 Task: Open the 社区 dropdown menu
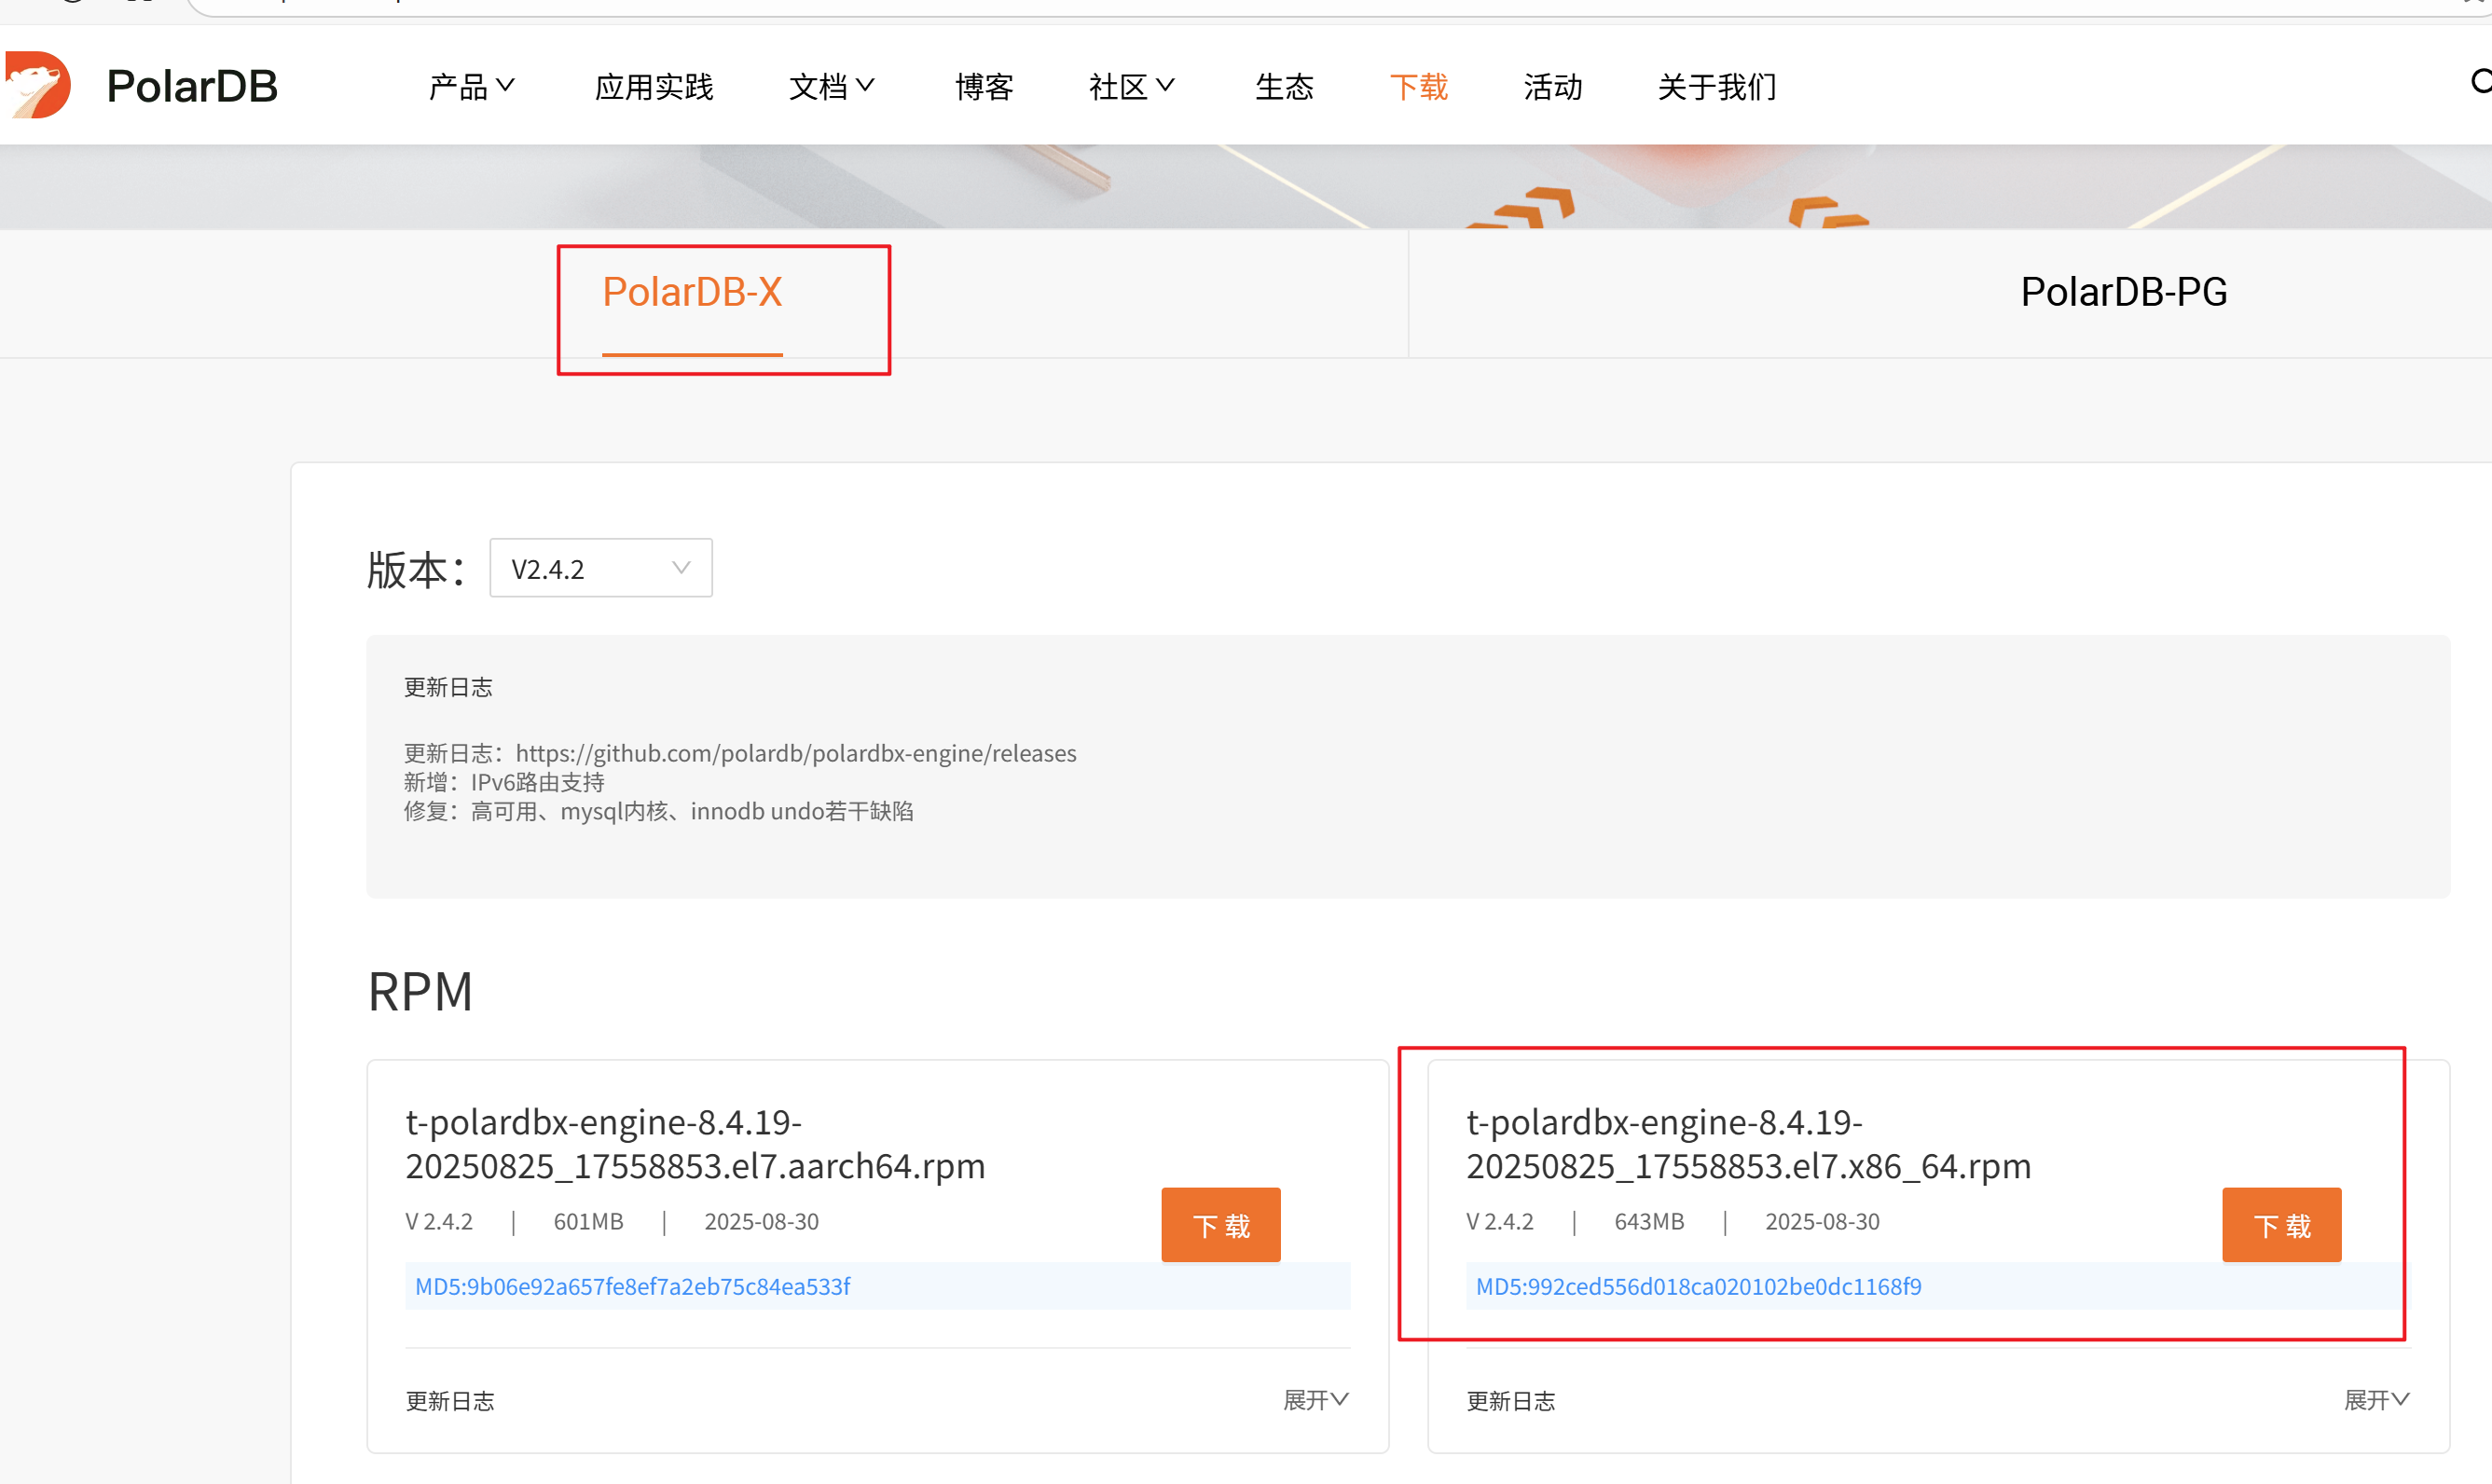[x=1130, y=87]
